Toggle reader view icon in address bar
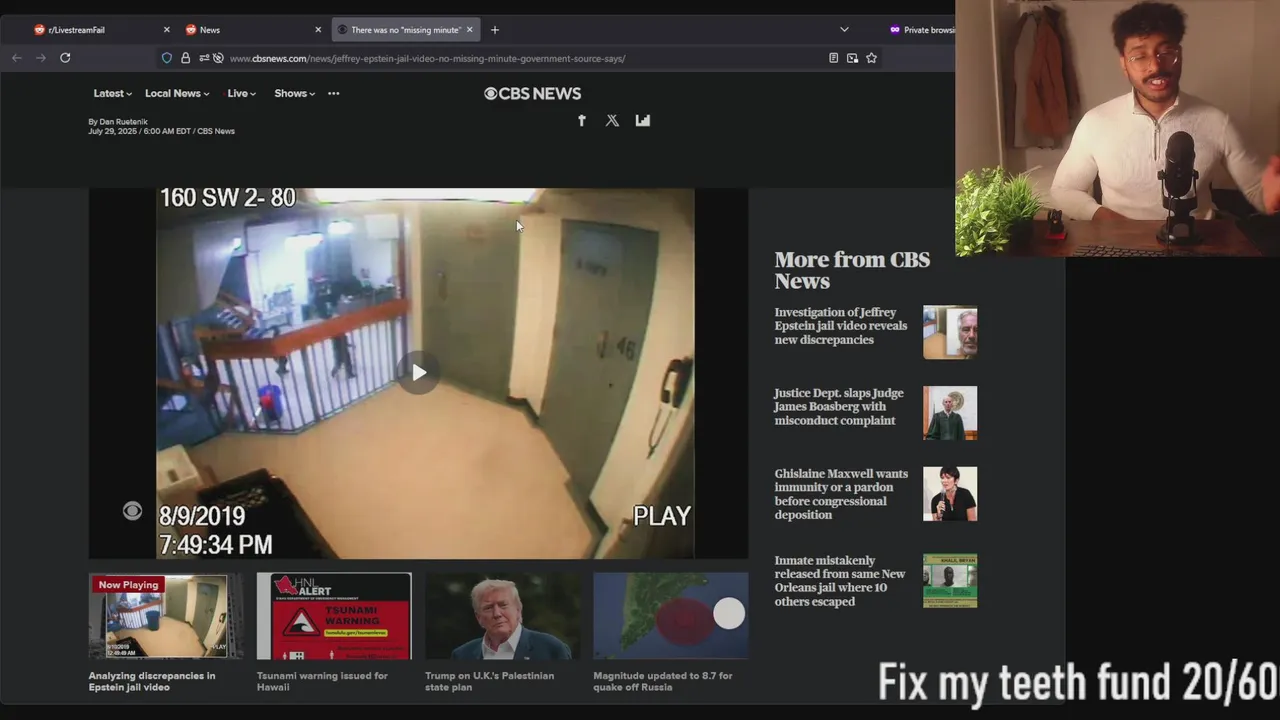The height and width of the screenshot is (720, 1280). pyautogui.click(x=833, y=58)
